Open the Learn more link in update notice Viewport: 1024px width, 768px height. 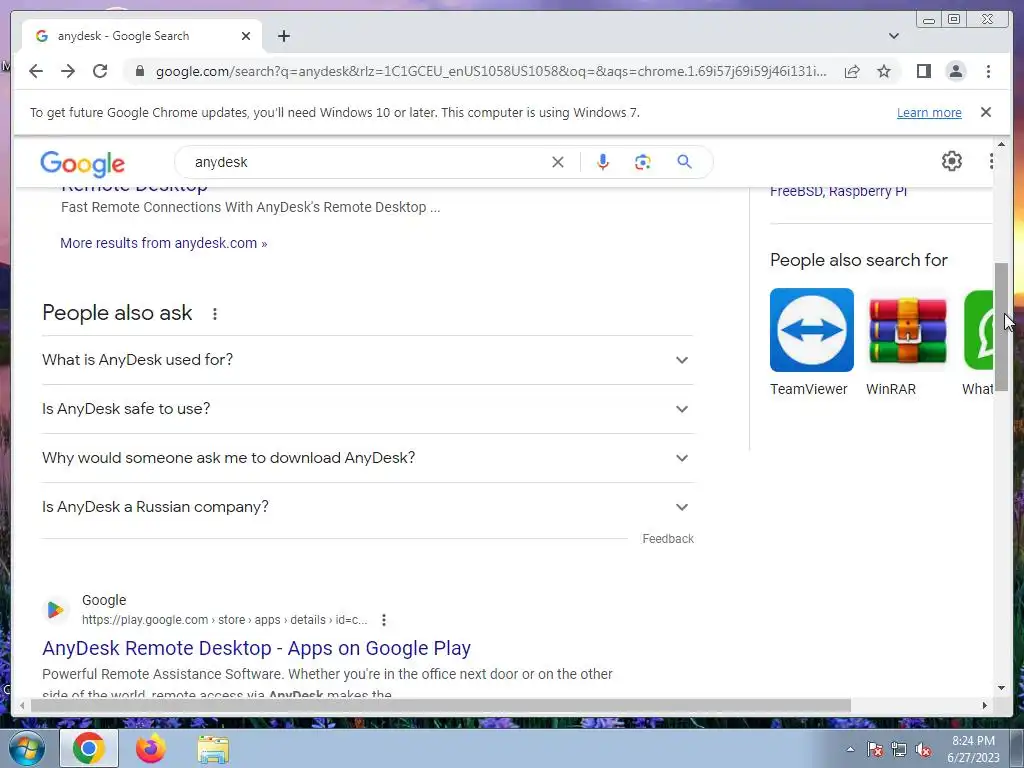(929, 112)
